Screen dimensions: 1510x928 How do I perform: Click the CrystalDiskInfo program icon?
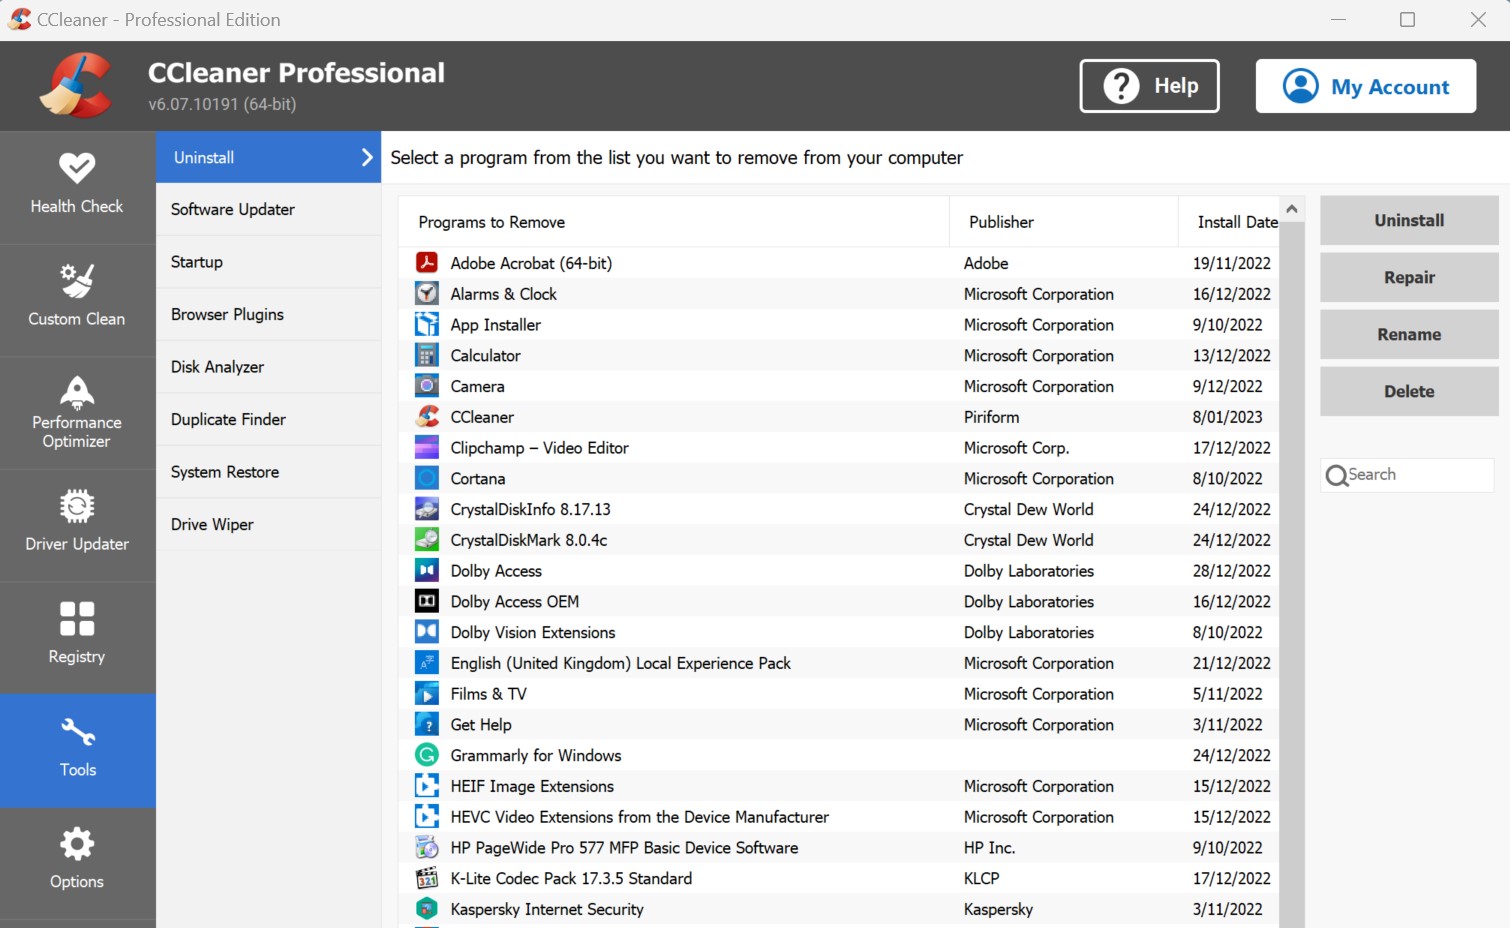coord(427,509)
